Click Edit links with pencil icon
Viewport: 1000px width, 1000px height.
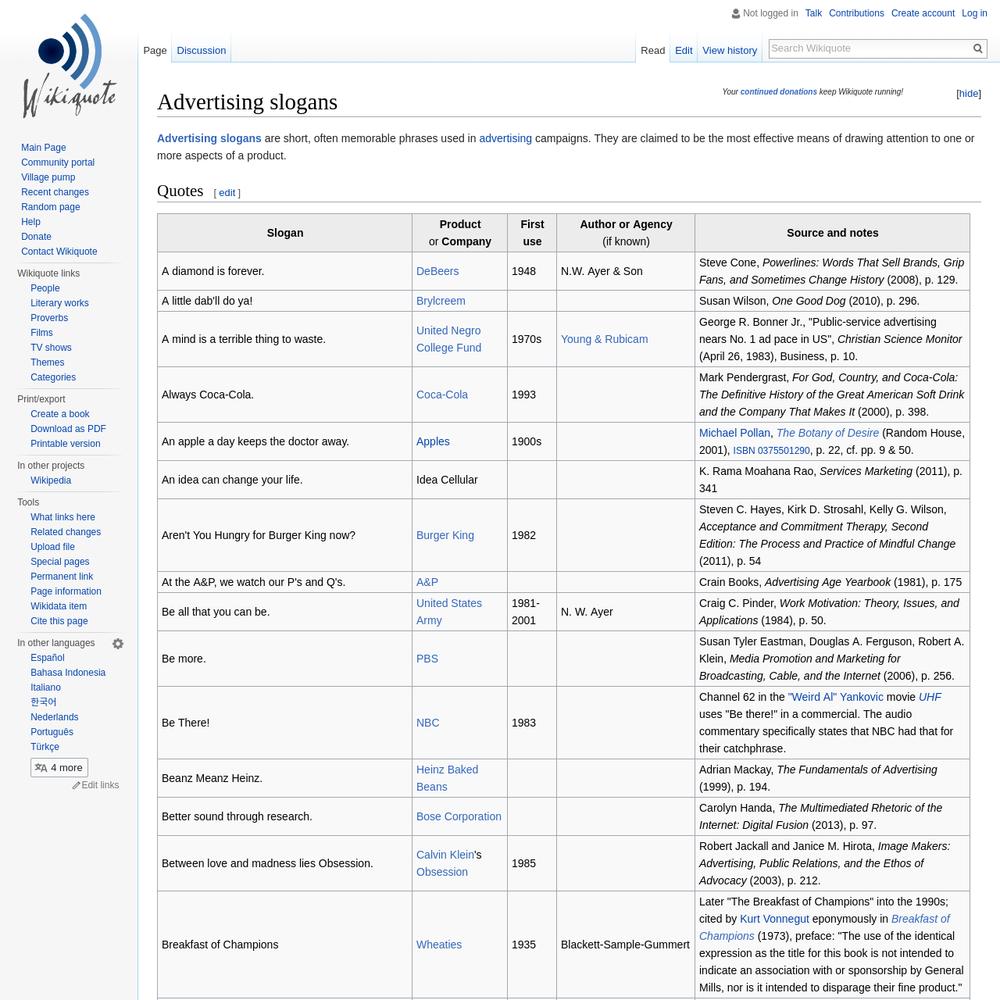(x=96, y=785)
